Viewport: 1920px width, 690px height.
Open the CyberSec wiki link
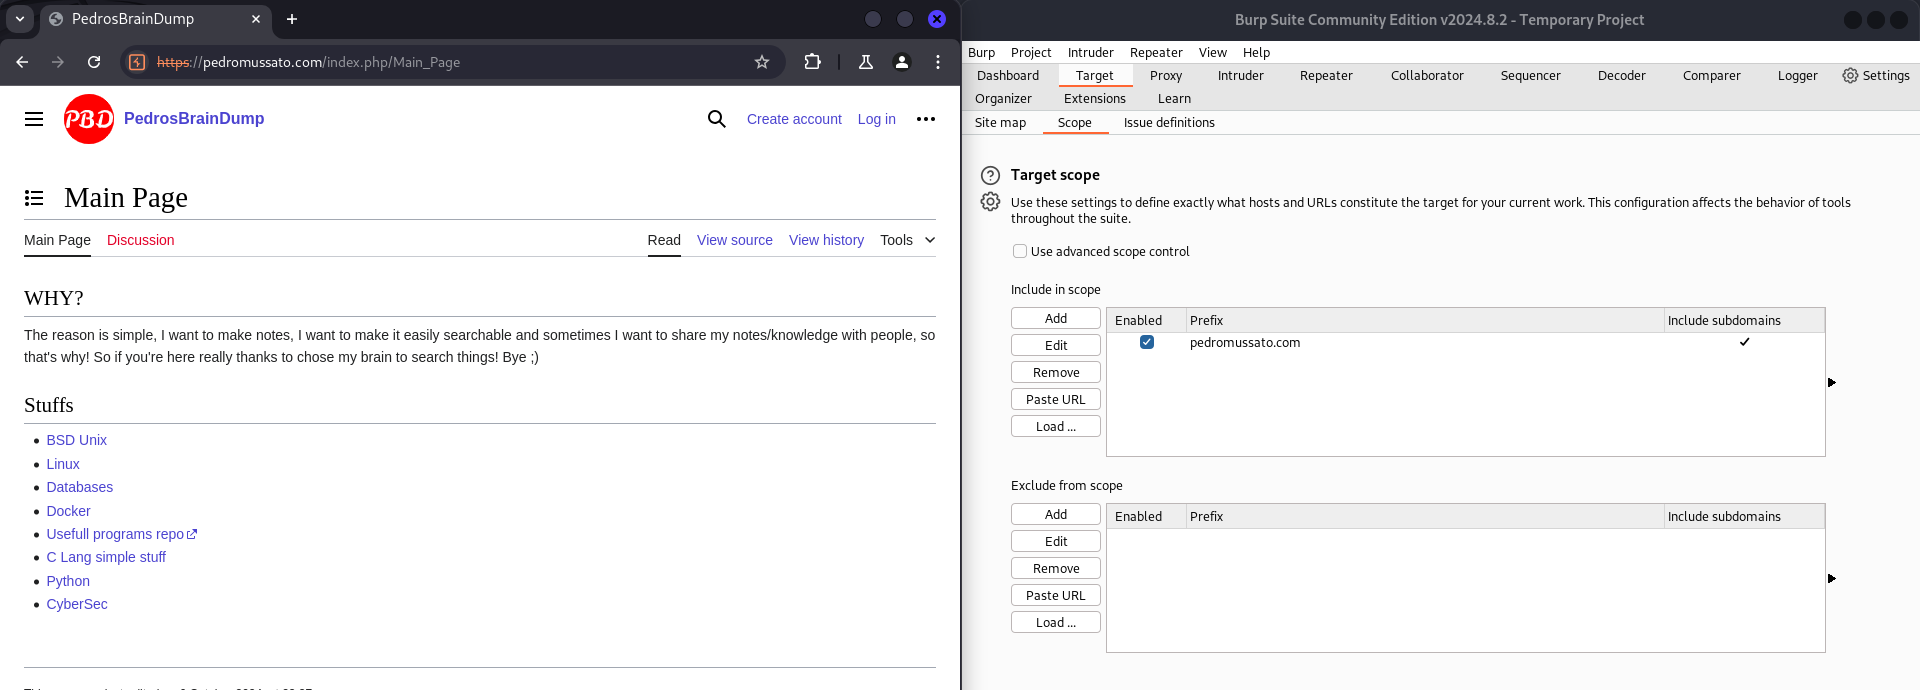(77, 604)
